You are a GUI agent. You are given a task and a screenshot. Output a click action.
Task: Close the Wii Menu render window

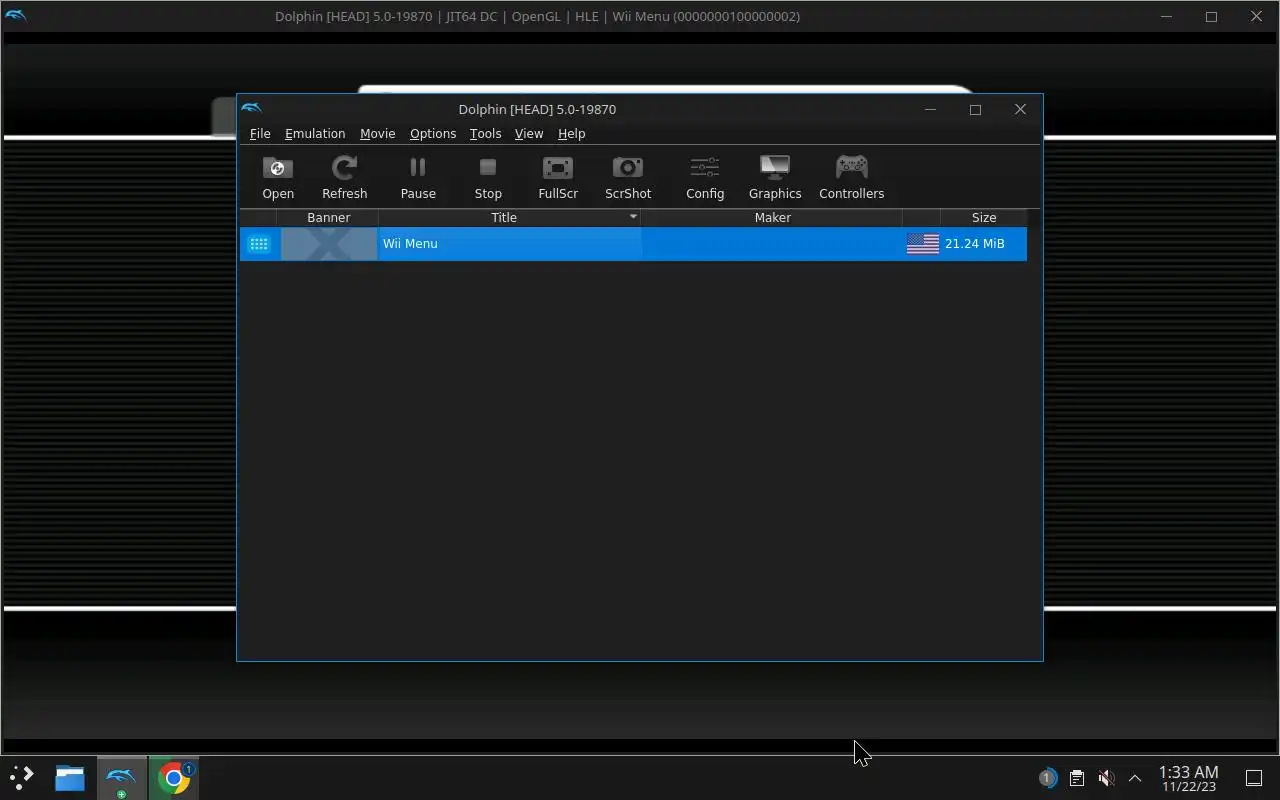tap(1257, 16)
